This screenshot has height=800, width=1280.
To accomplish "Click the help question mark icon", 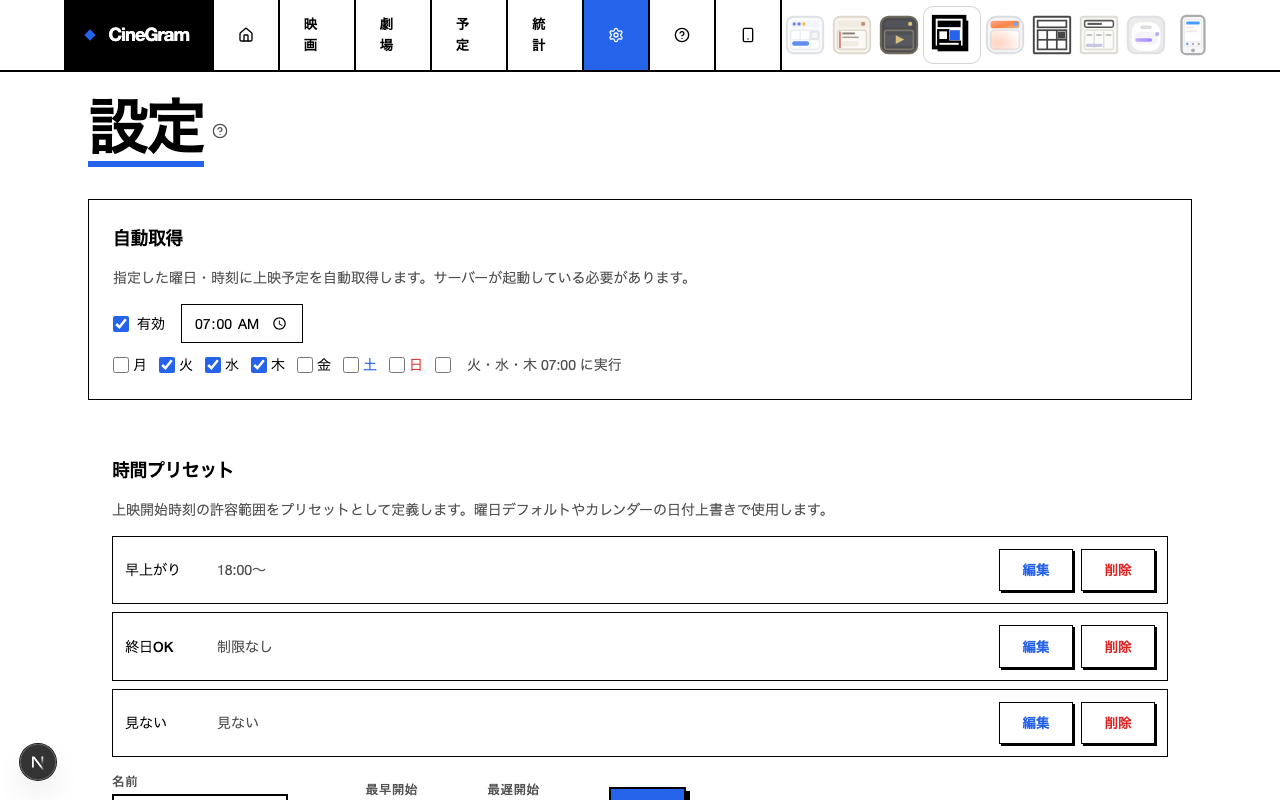I will (682, 34).
